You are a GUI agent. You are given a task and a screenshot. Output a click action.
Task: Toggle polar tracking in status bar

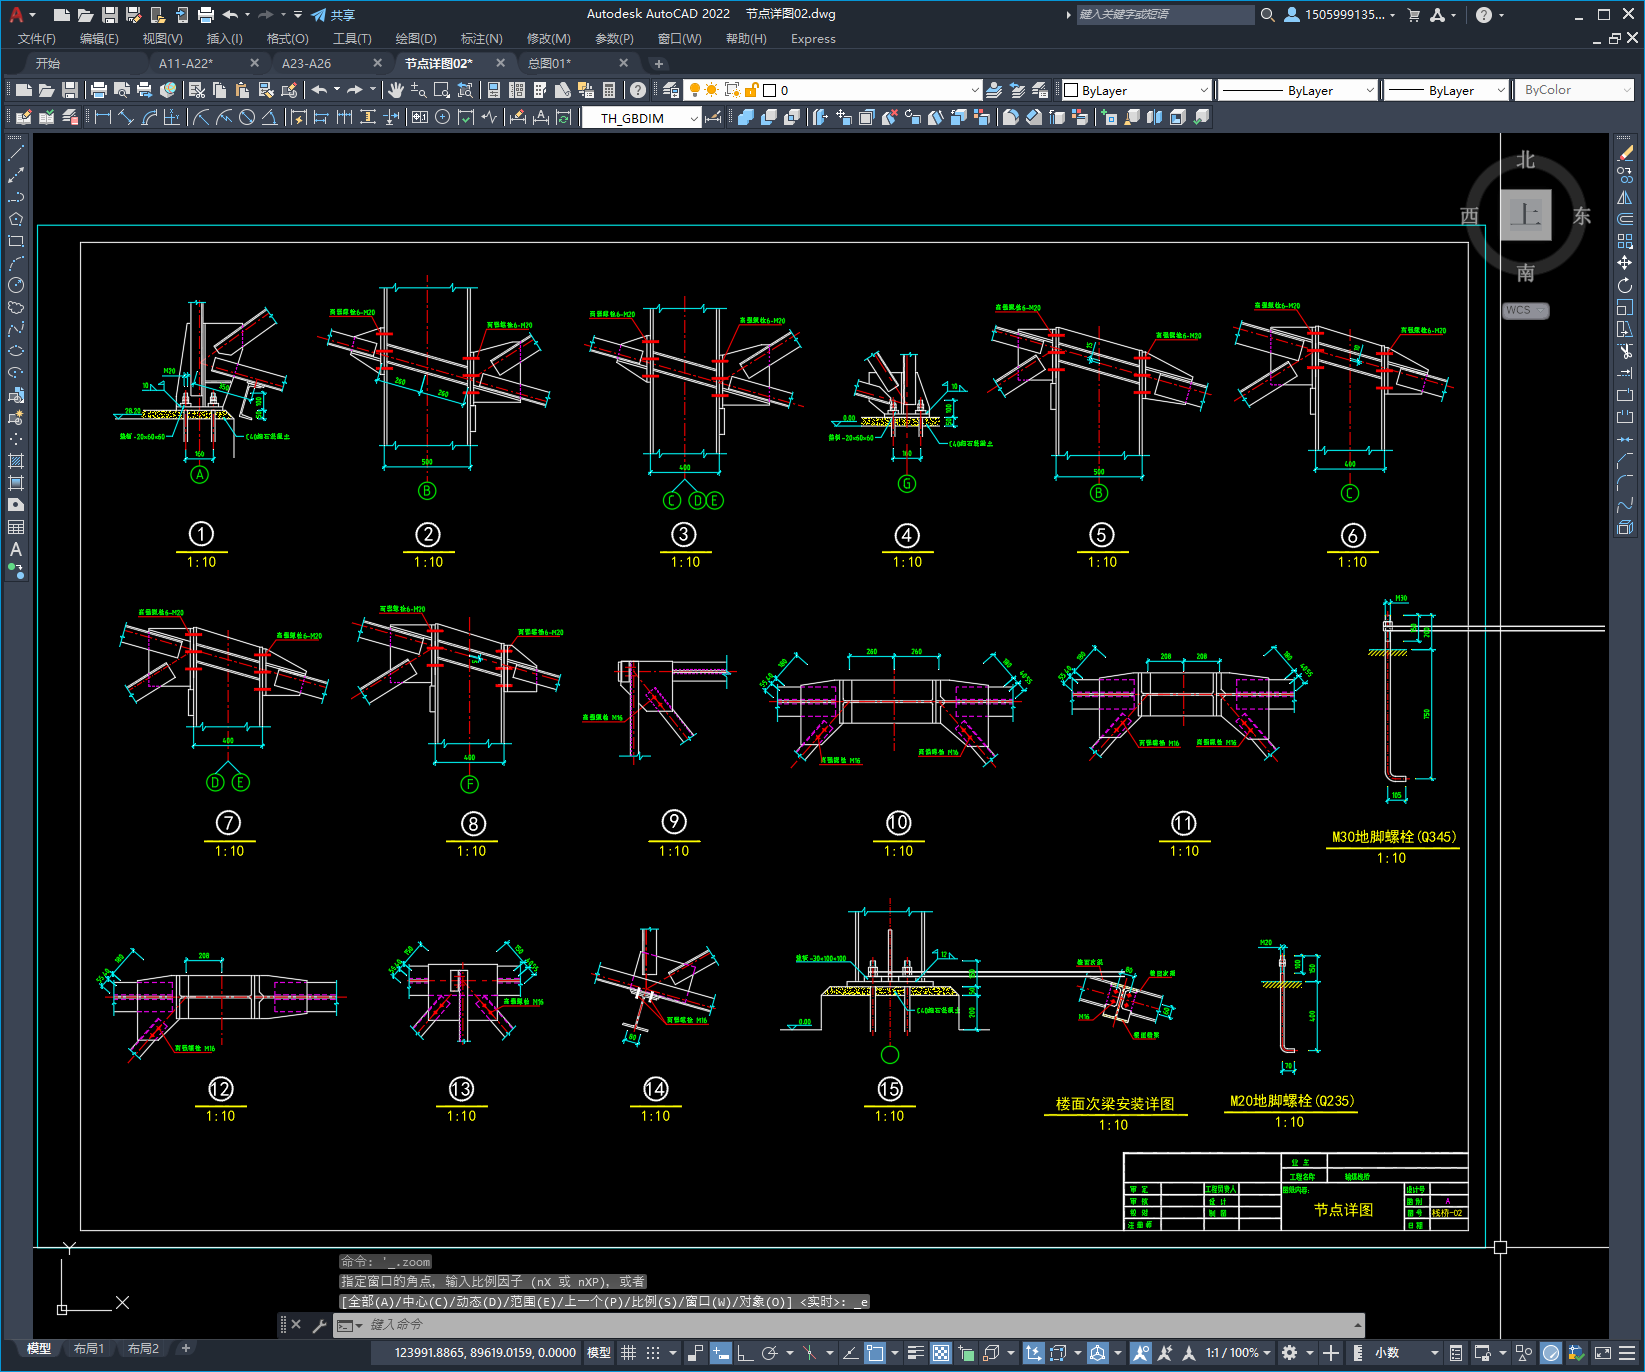pos(769,1353)
